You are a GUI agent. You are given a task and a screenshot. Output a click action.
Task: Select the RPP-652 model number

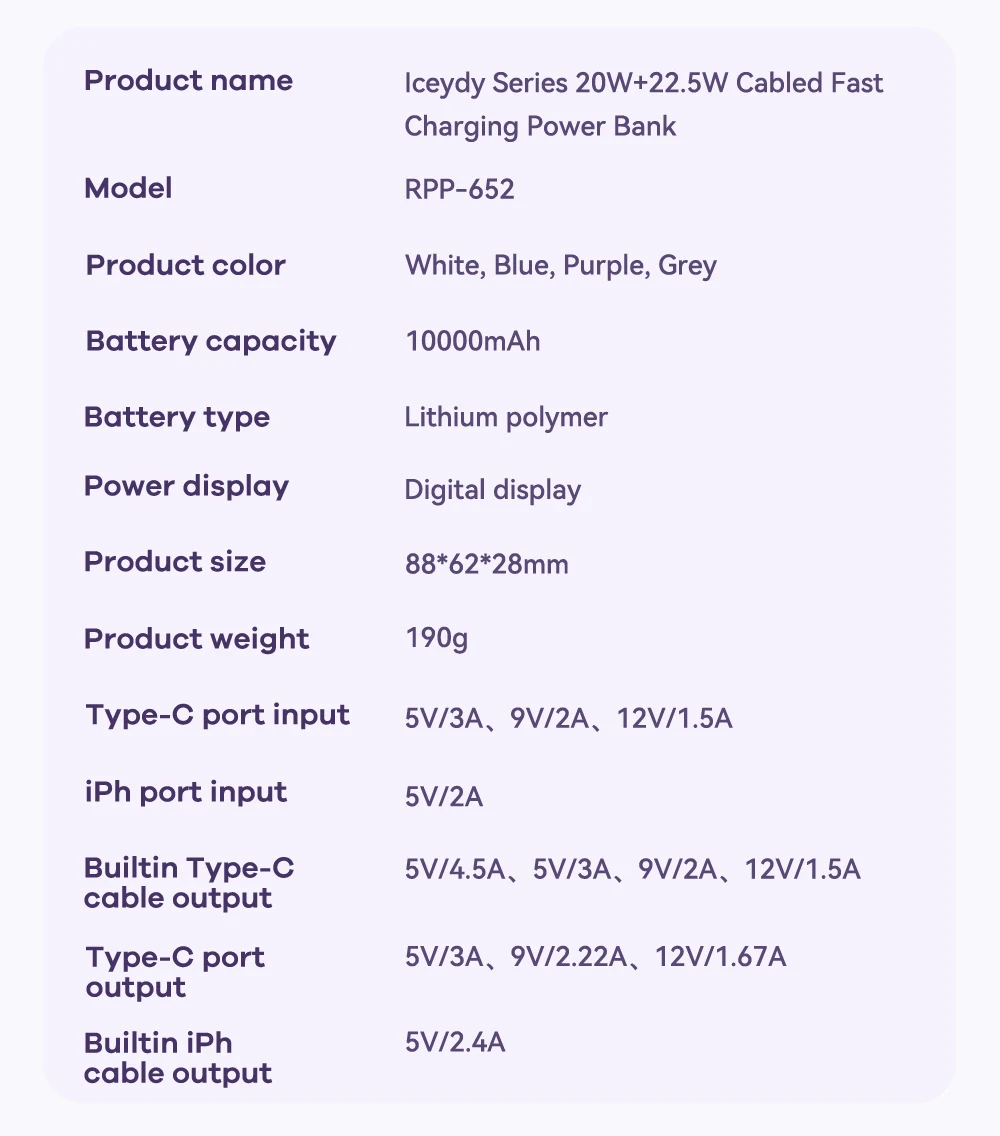click(x=459, y=189)
